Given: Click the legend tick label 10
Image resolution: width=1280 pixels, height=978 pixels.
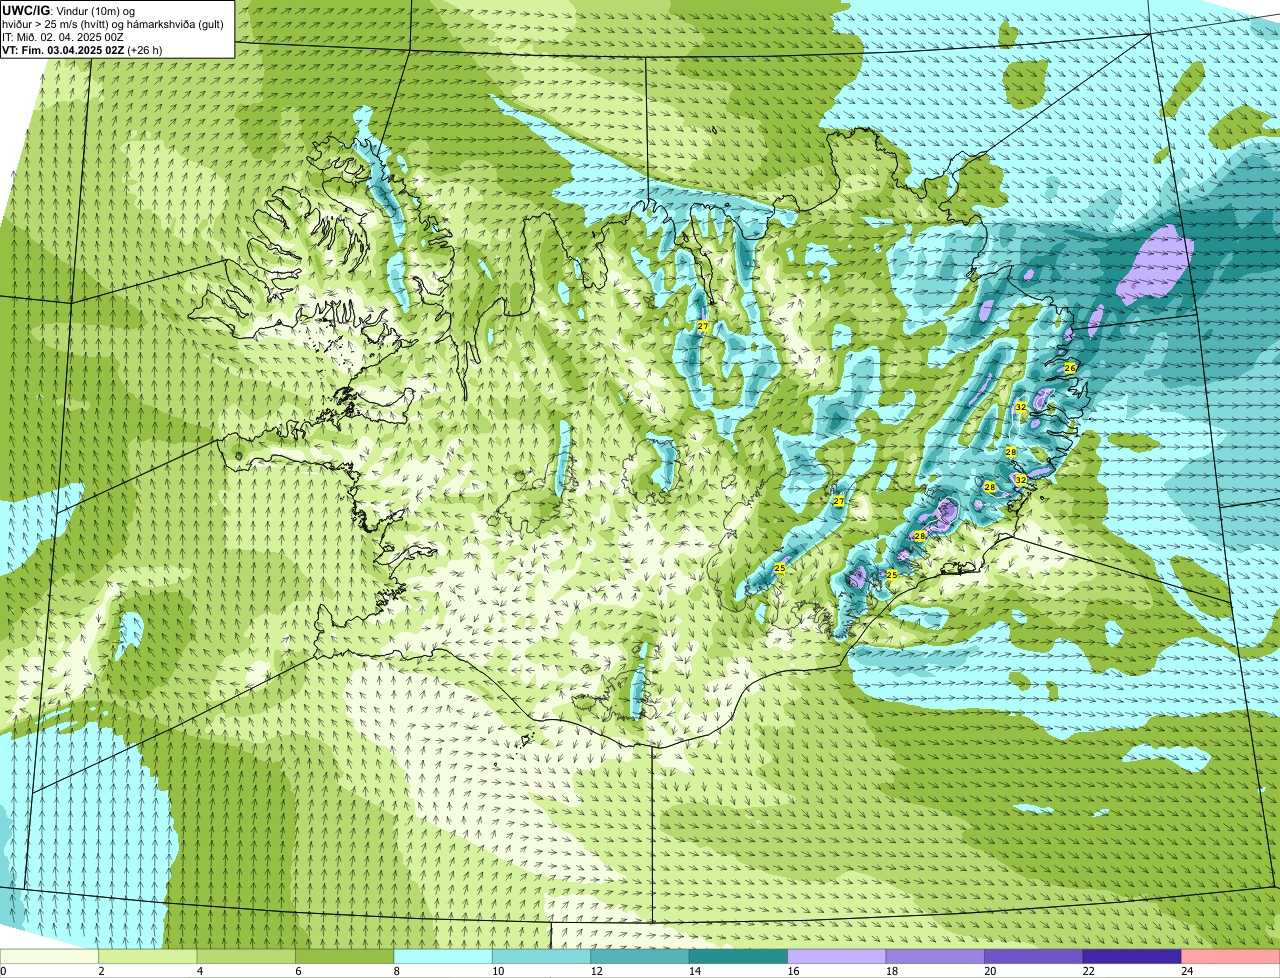Looking at the screenshot, I should coord(498,971).
